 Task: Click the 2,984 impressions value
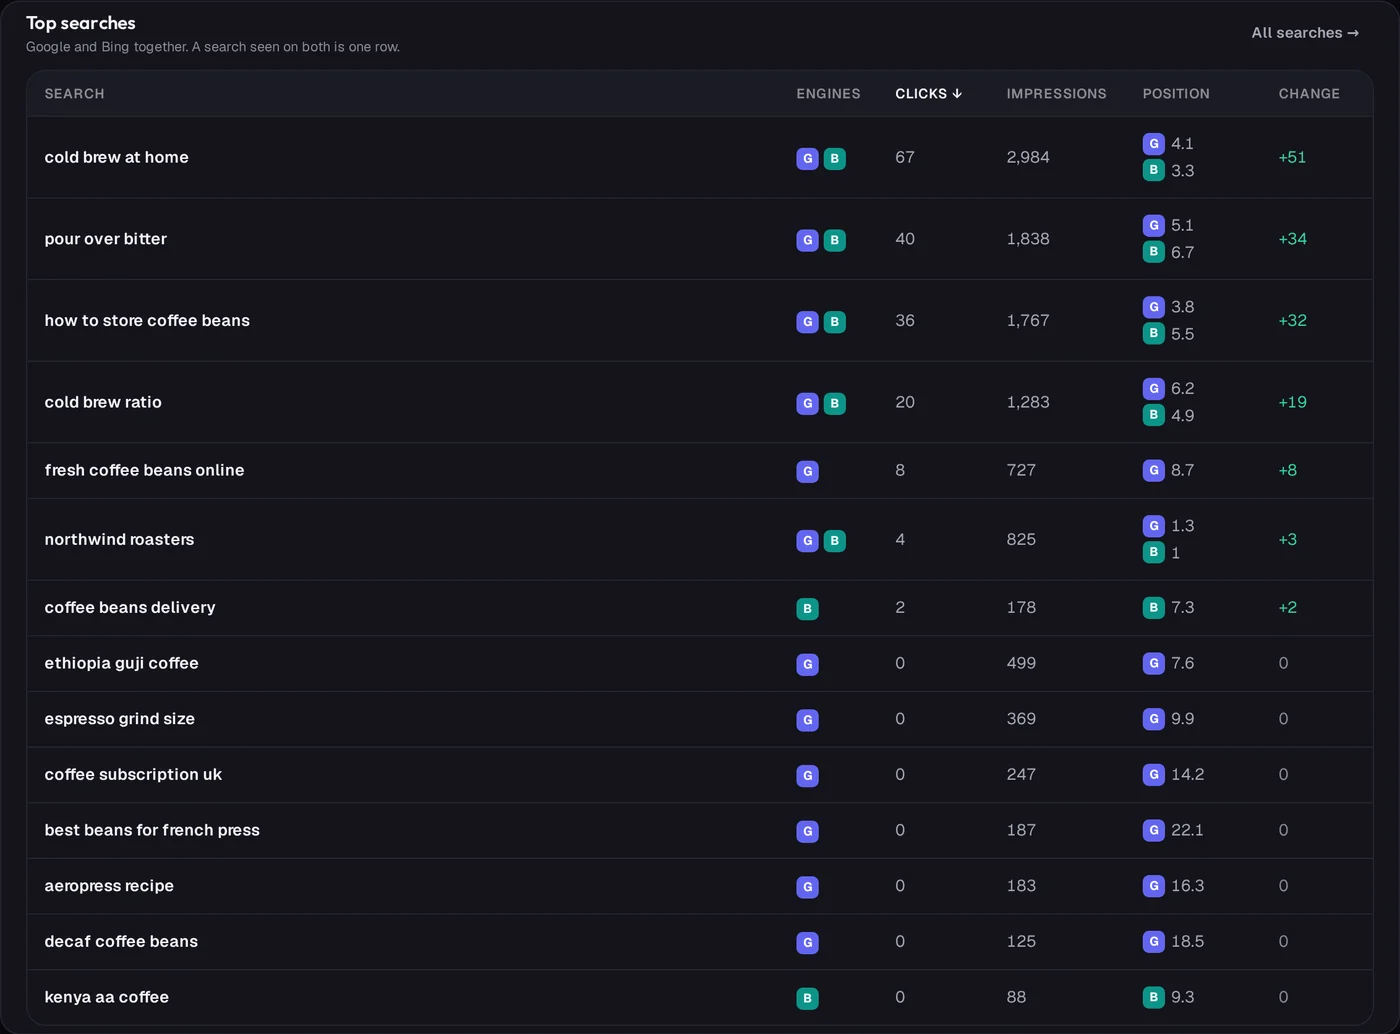[1028, 157]
